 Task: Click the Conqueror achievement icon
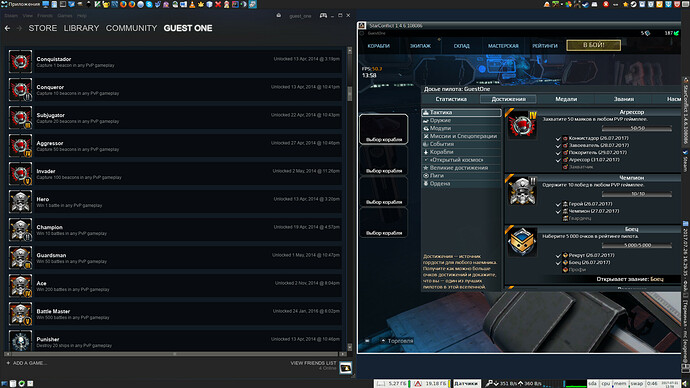pos(20,90)
